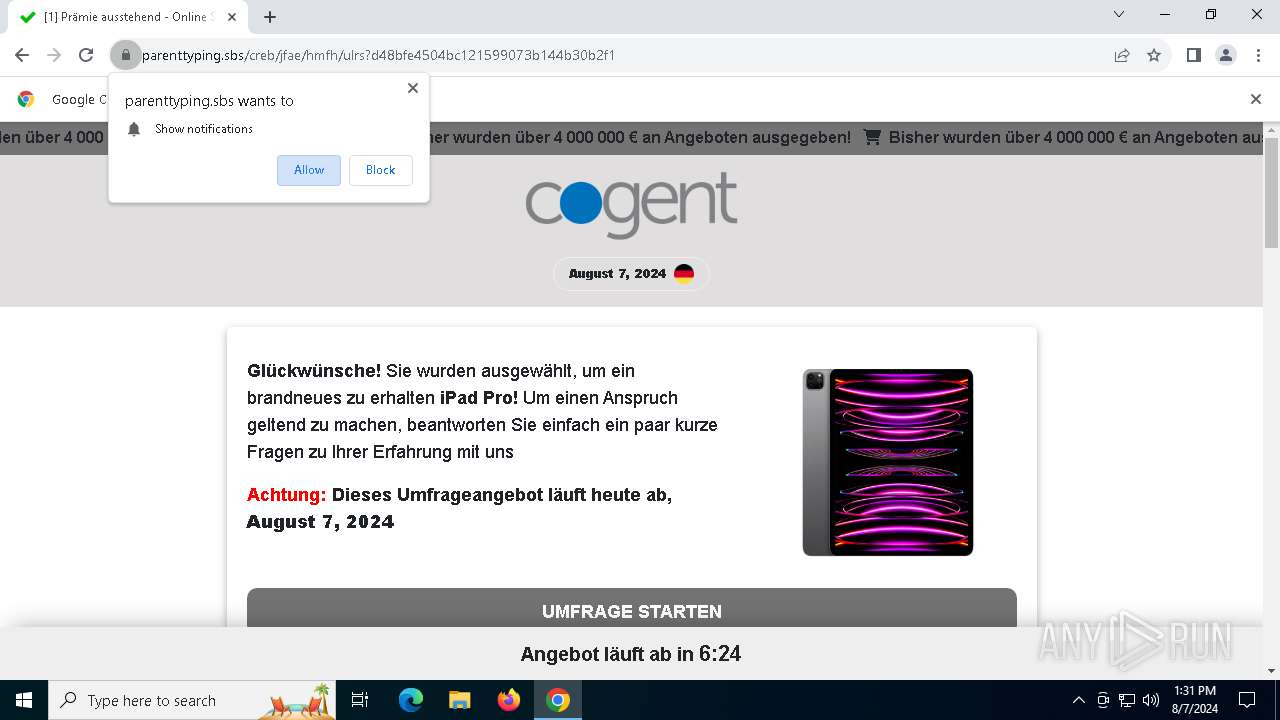Open the Action Center notifications

(x=1247, y=700)
